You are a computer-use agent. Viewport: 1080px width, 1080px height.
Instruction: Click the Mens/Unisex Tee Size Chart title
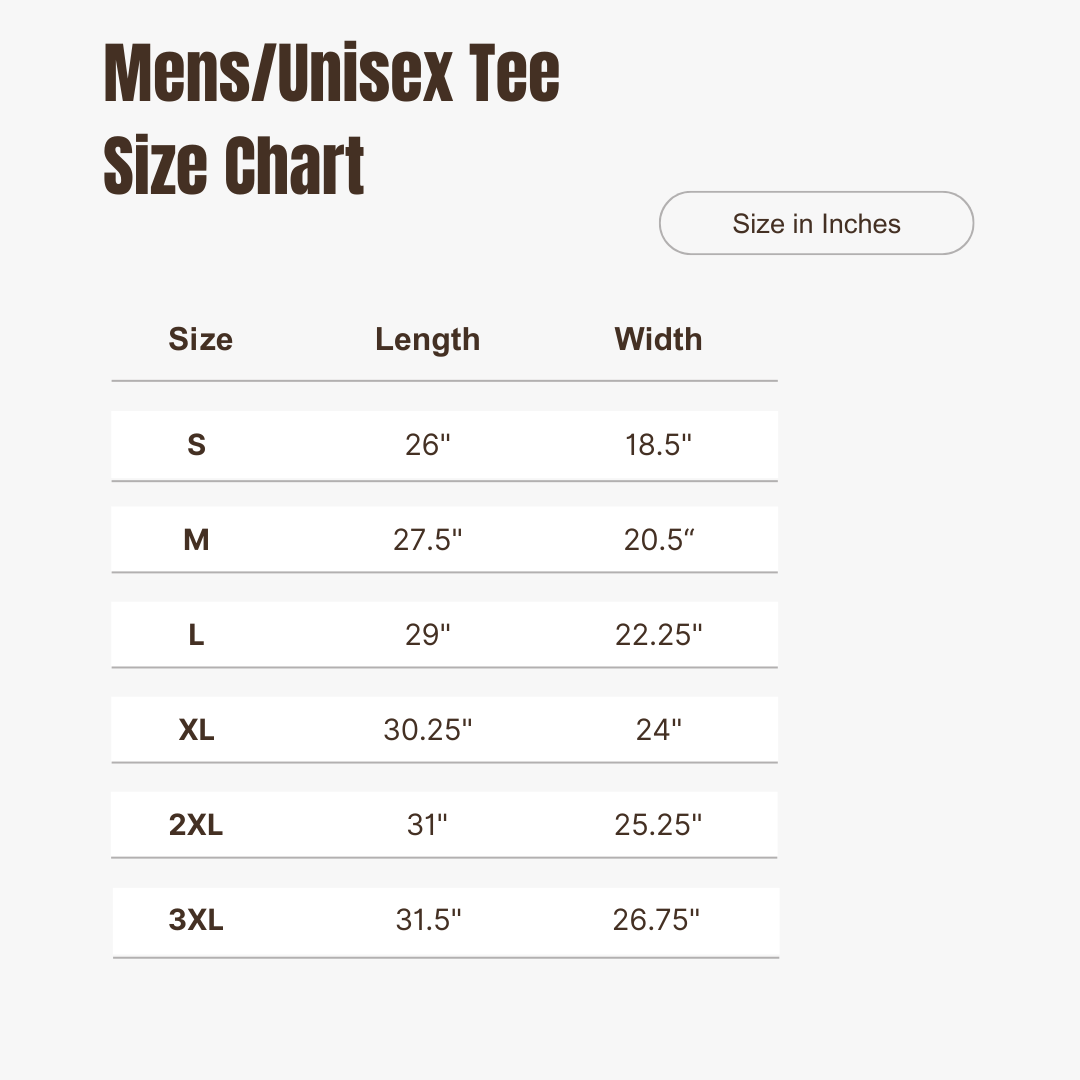click(x=331, y=118)
